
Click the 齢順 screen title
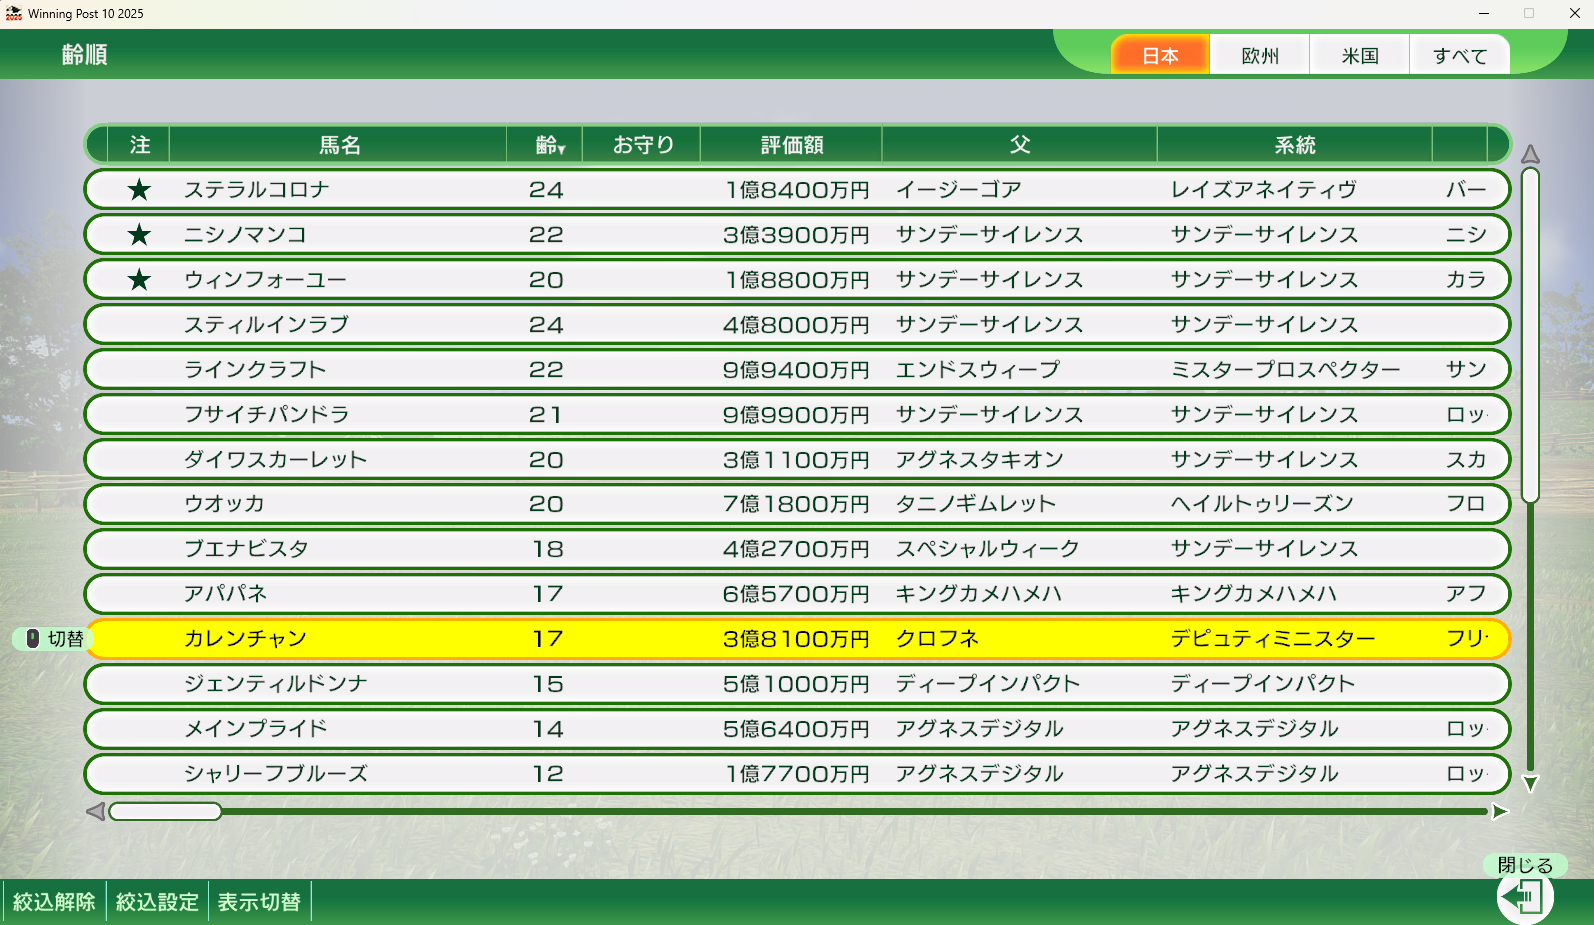click(84, 55)
